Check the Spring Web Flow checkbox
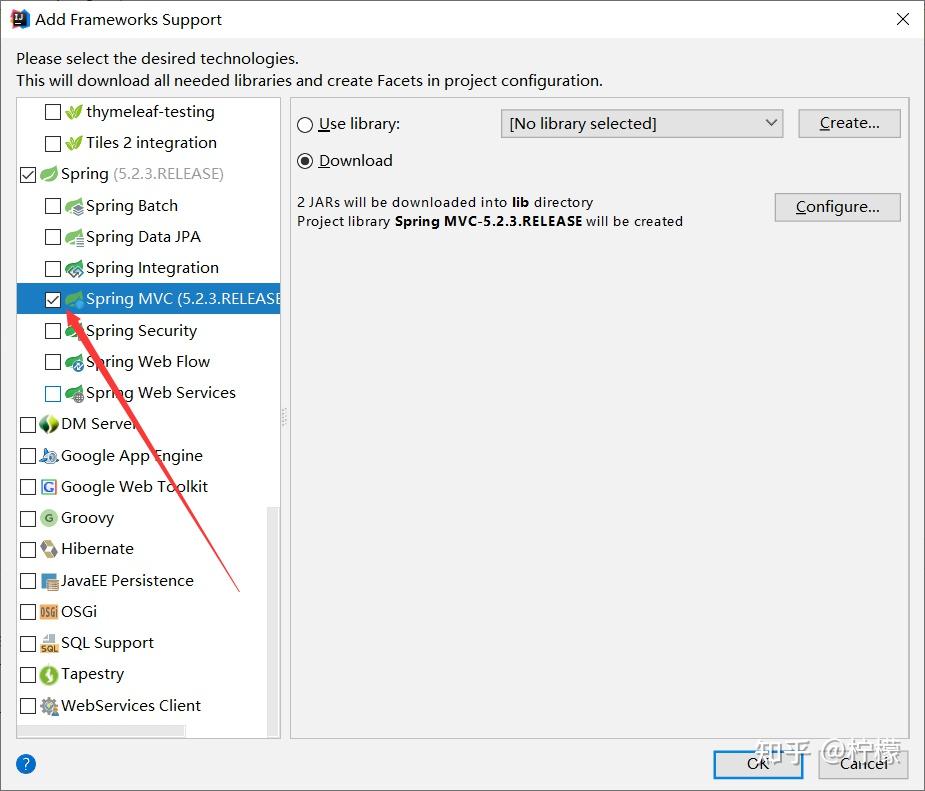 point(53,362)
